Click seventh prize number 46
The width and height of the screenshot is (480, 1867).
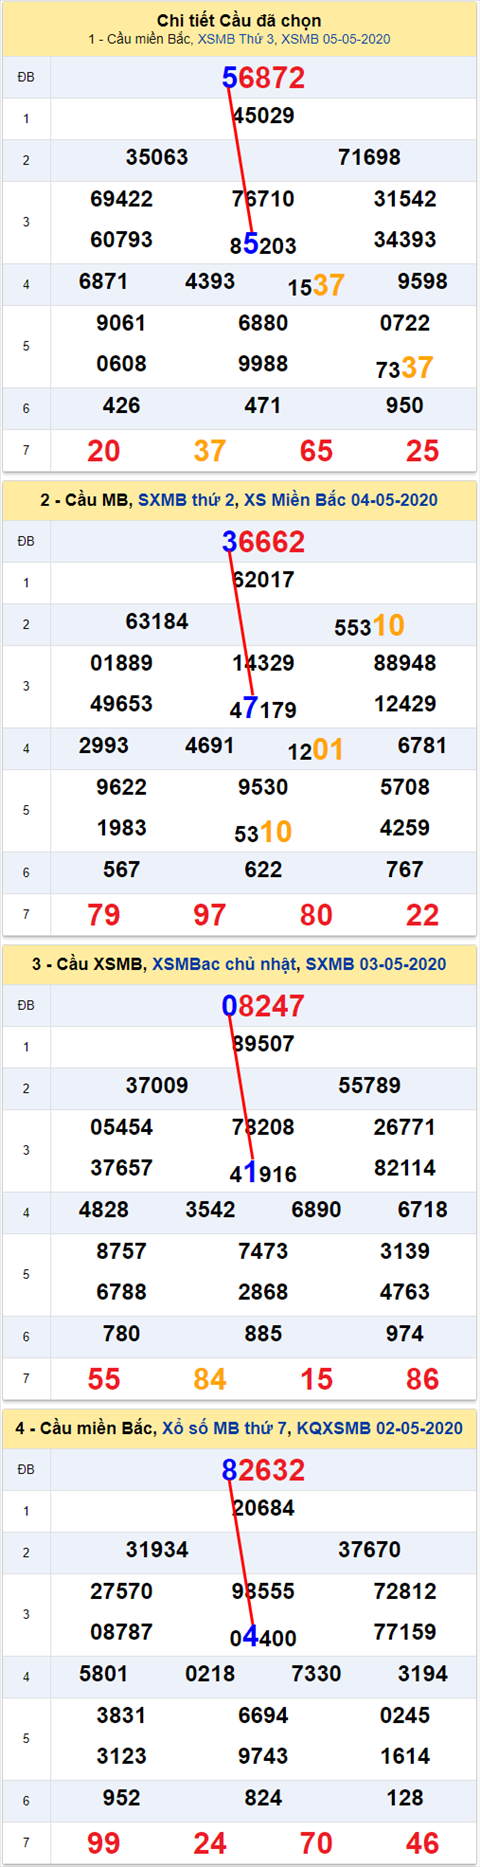click(422, 1843)
